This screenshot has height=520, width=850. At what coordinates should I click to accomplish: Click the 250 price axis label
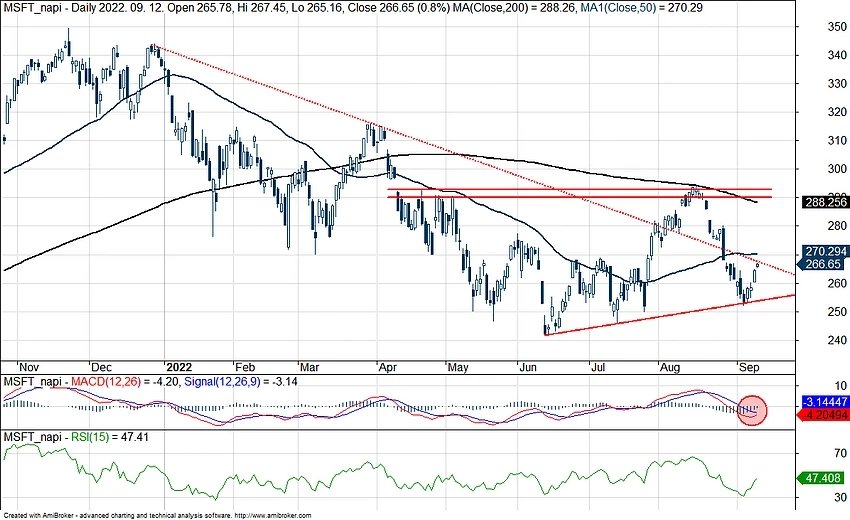[836, 311]
